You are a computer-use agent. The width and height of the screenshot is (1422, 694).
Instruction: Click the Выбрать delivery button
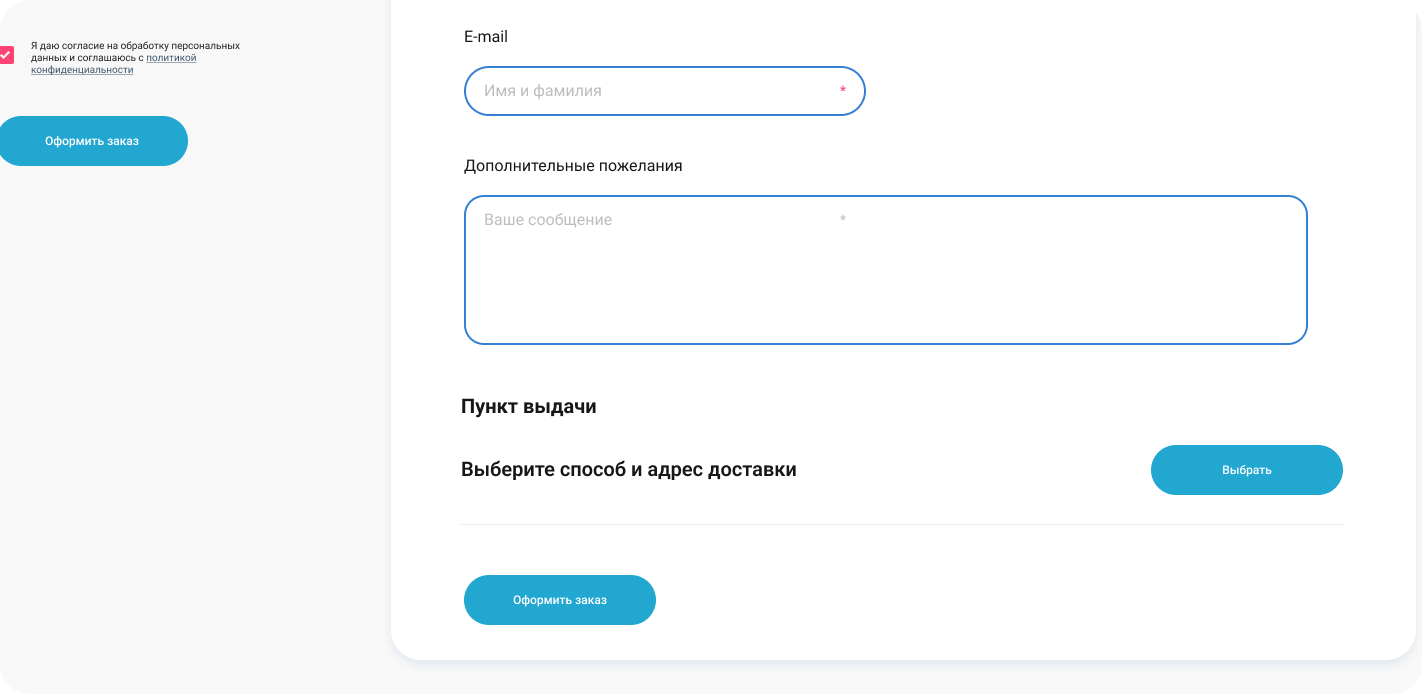[x=1247, y=470]
